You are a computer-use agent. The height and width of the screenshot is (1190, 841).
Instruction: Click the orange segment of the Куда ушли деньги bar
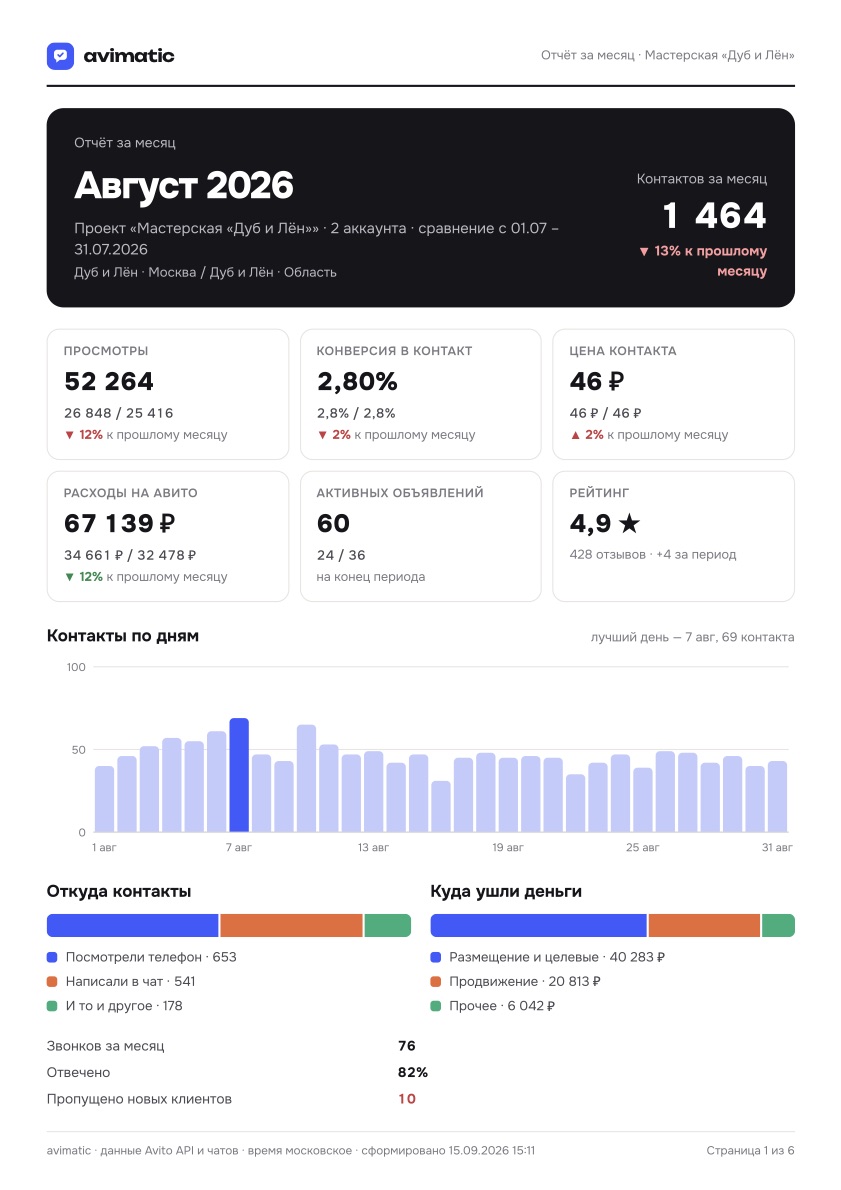[x=704, y=925]
